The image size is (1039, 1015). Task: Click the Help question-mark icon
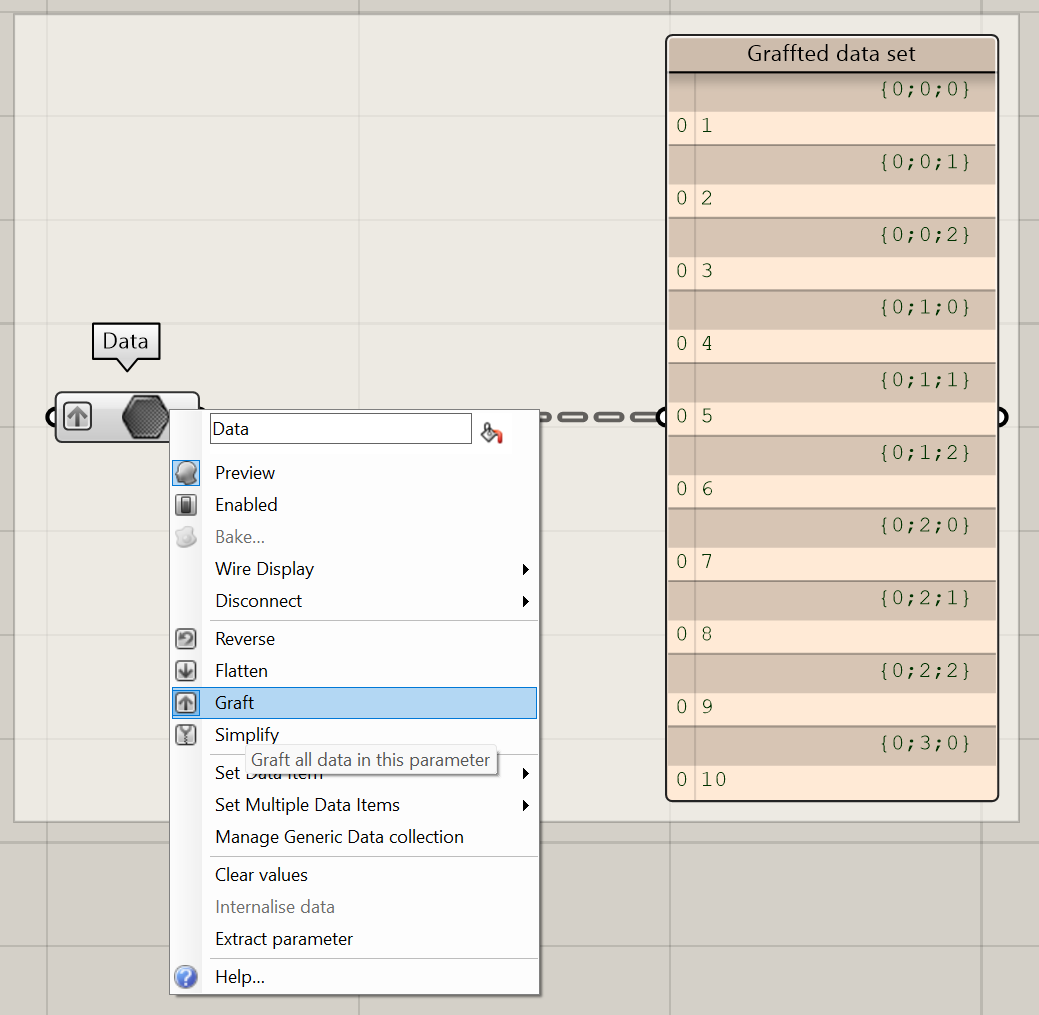click(186, 977)
